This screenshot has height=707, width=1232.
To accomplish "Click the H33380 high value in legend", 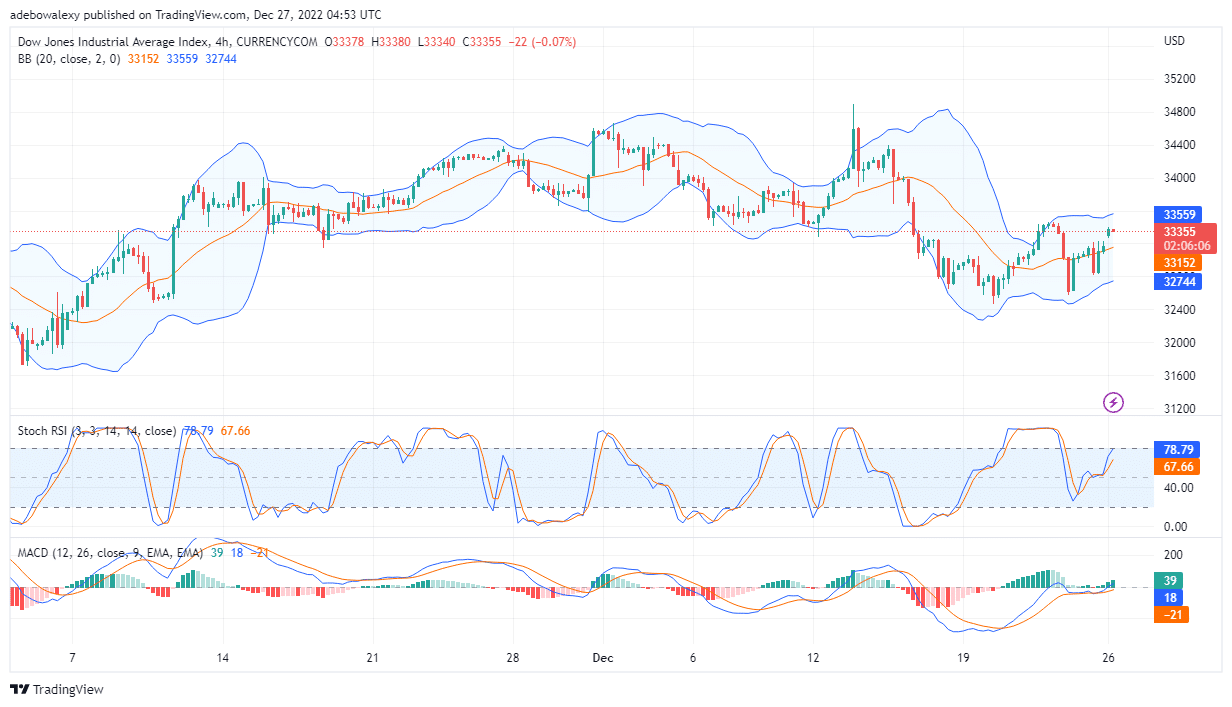I will pyautogui.click(x=391, y=41).
